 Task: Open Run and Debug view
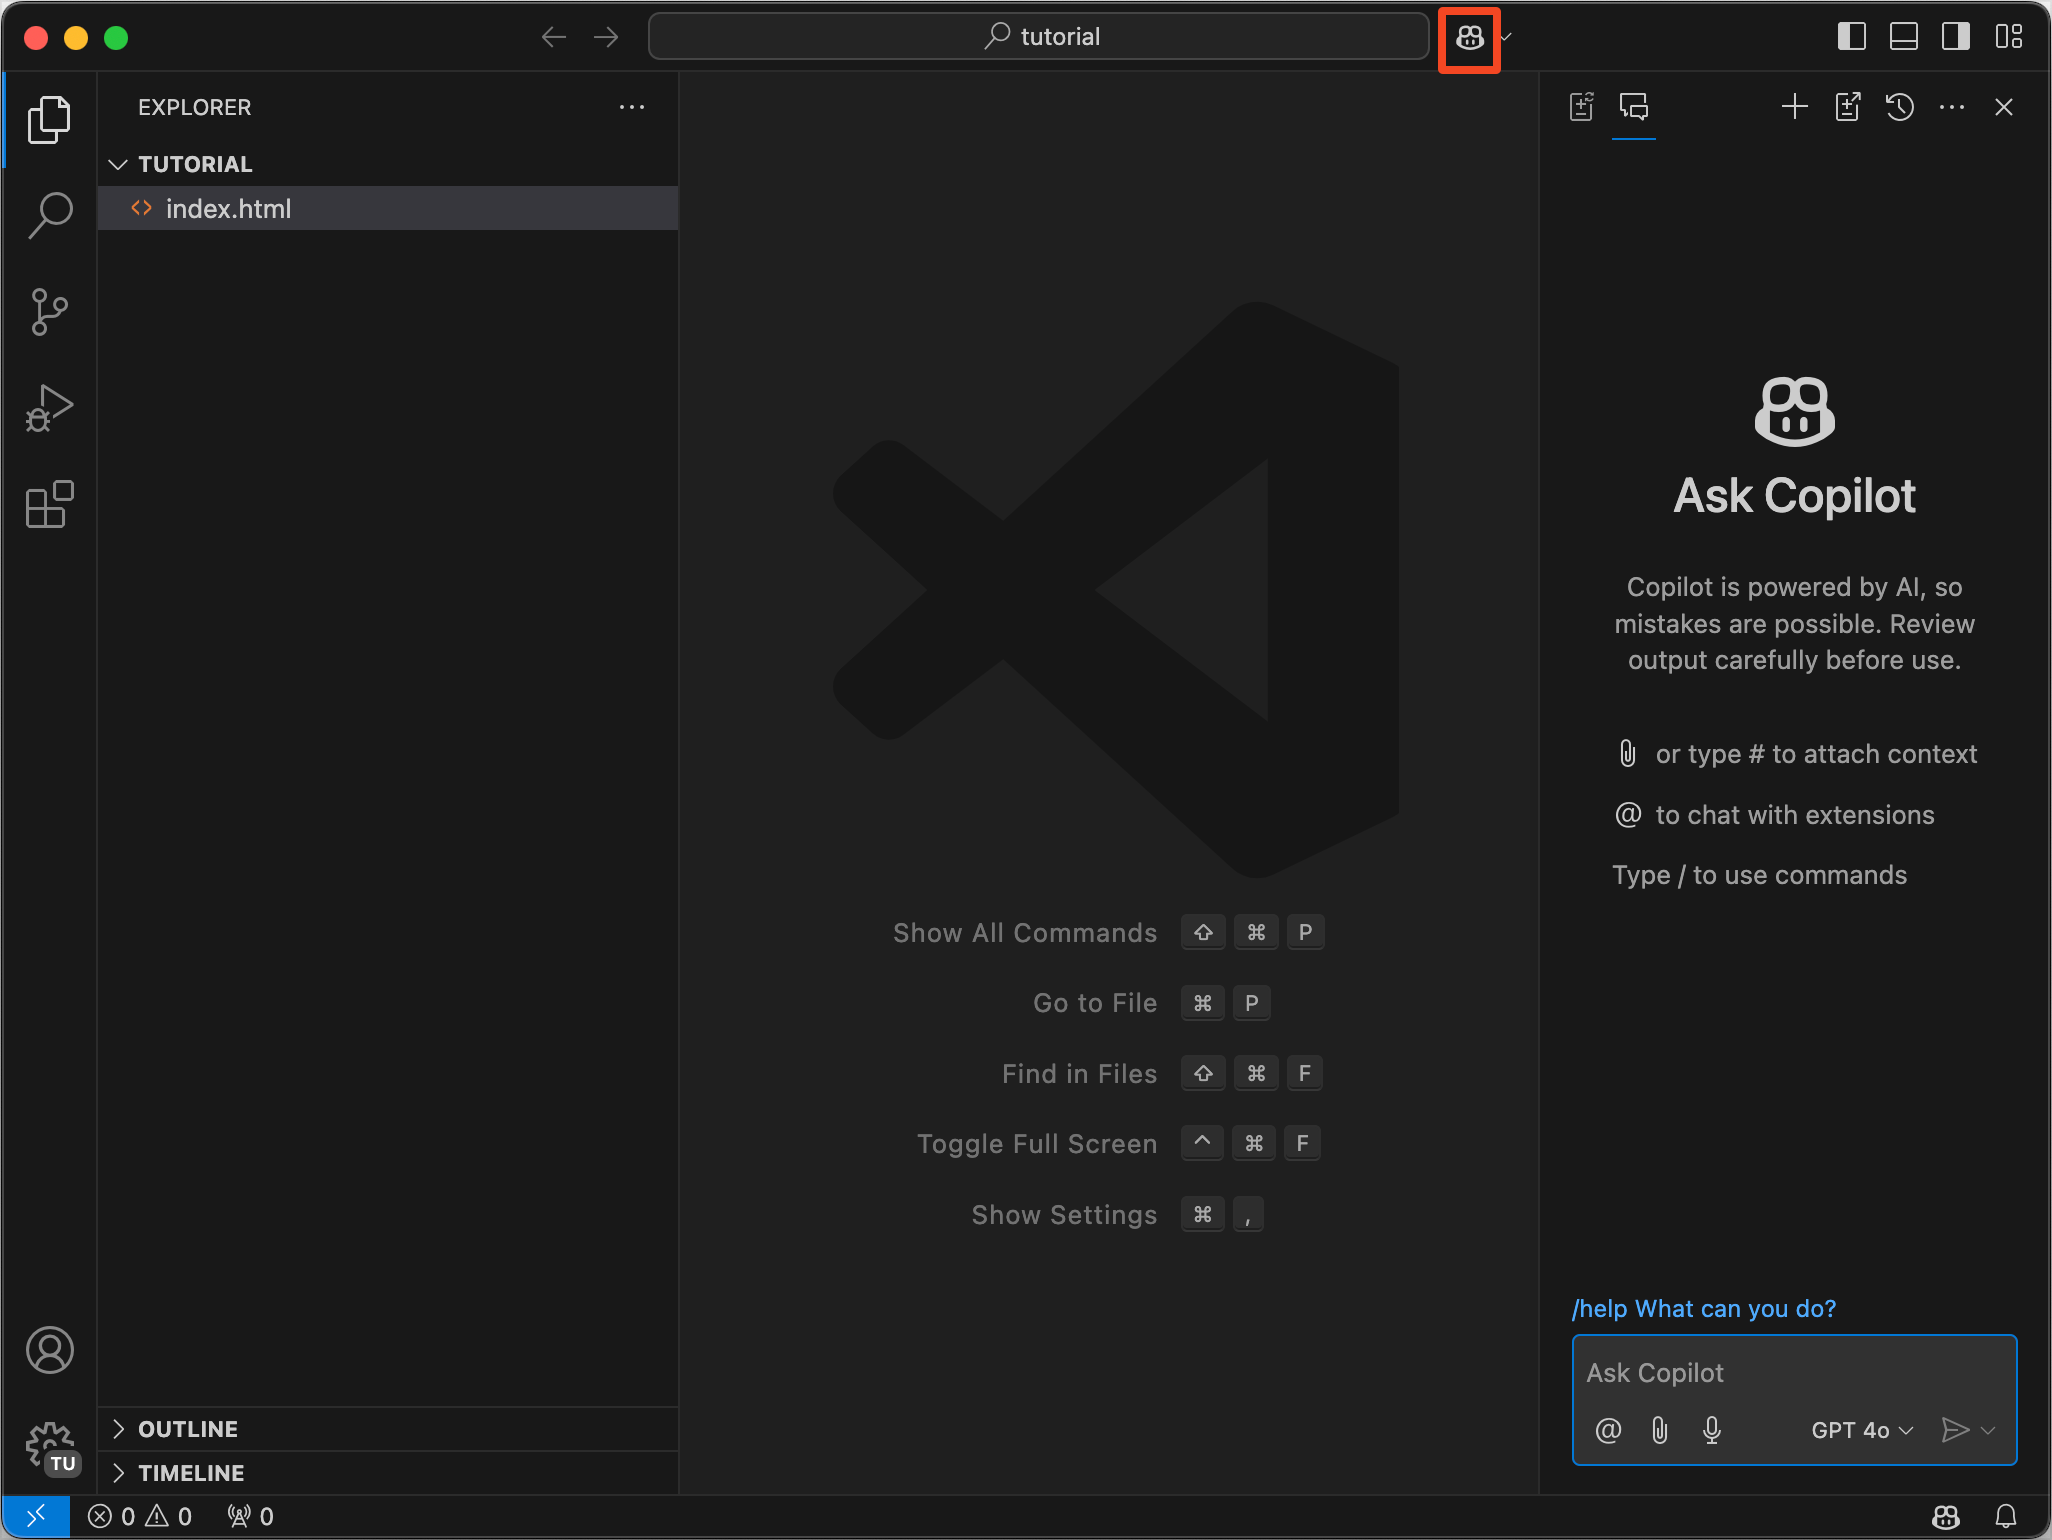49,408
